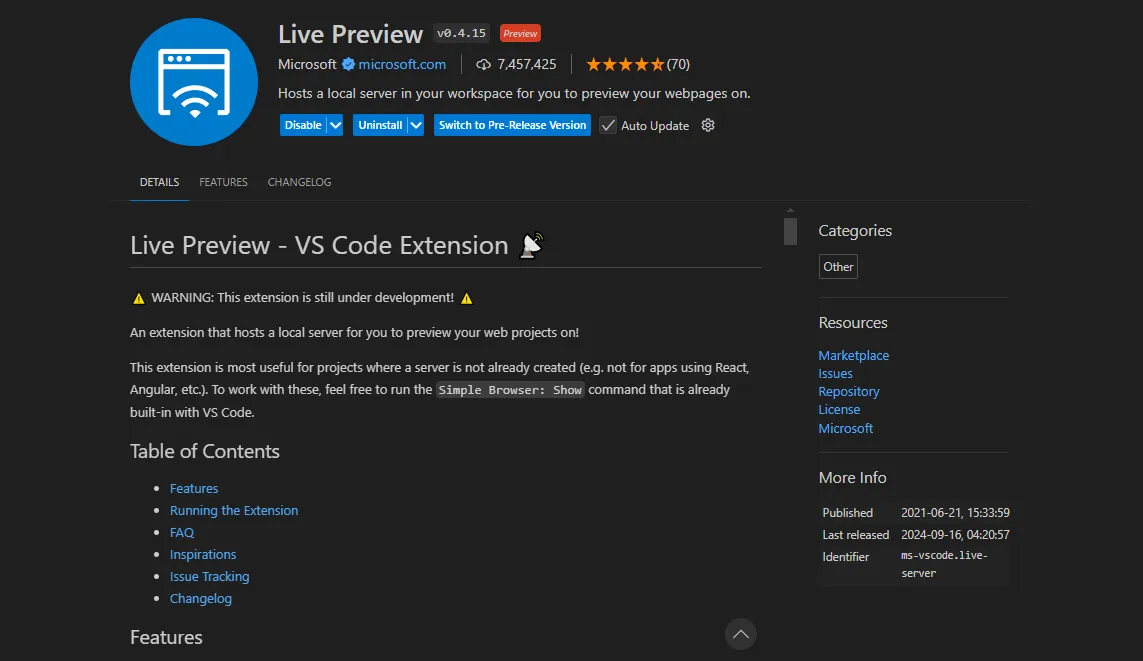Image resolution: width=1143 pixels, height=661 pixels.
Task: Open the Running the Extension link
Action: tap(234, 510)
